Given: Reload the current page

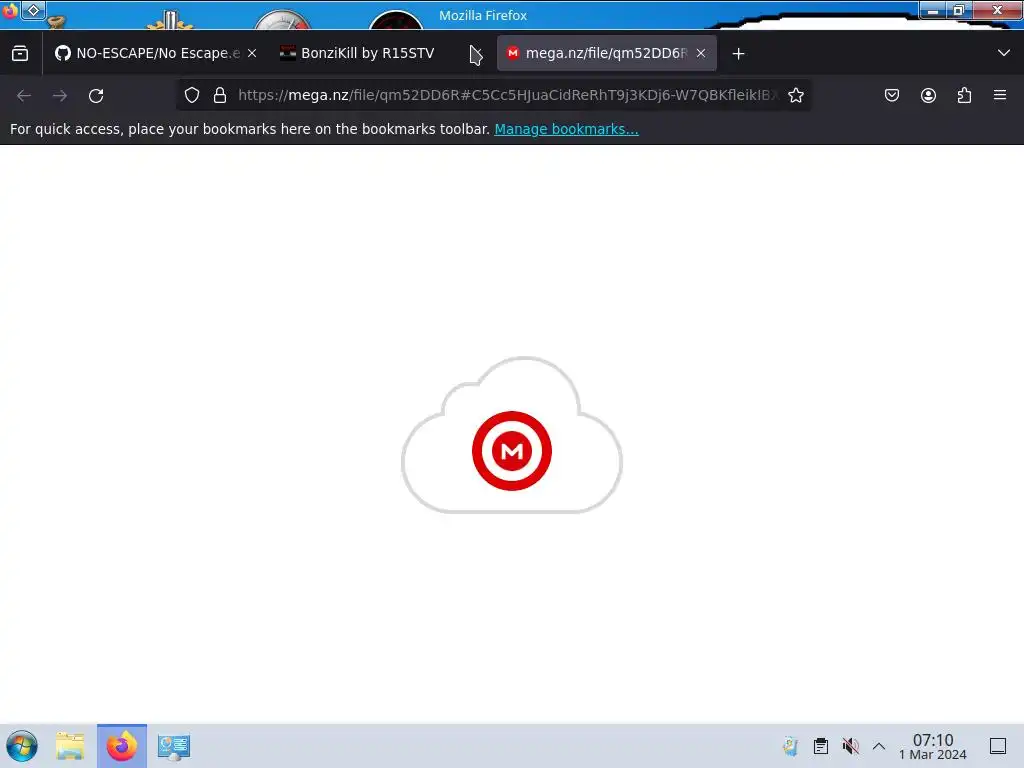Looking at the screenshot, I should pyautogui.click(x=96, y=95).
